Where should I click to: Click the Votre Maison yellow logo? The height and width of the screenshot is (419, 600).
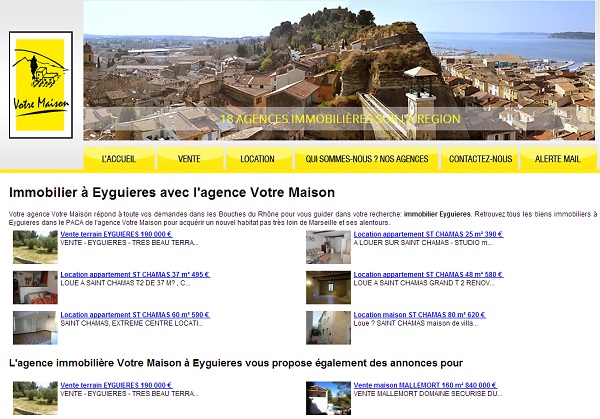pos(41,85)
